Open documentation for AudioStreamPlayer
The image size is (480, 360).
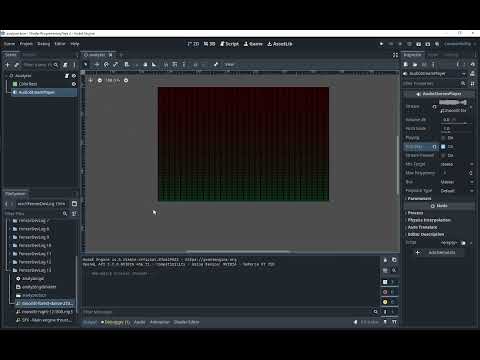point(472,74)
